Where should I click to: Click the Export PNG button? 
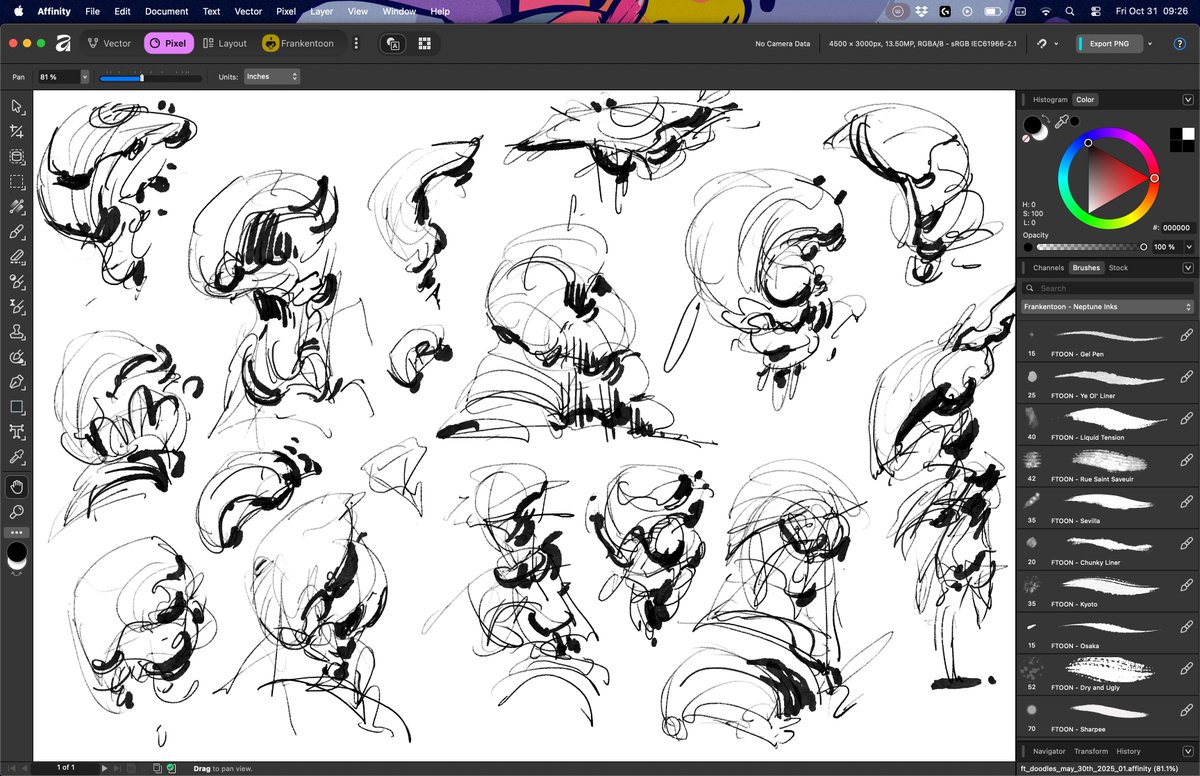1109,44
